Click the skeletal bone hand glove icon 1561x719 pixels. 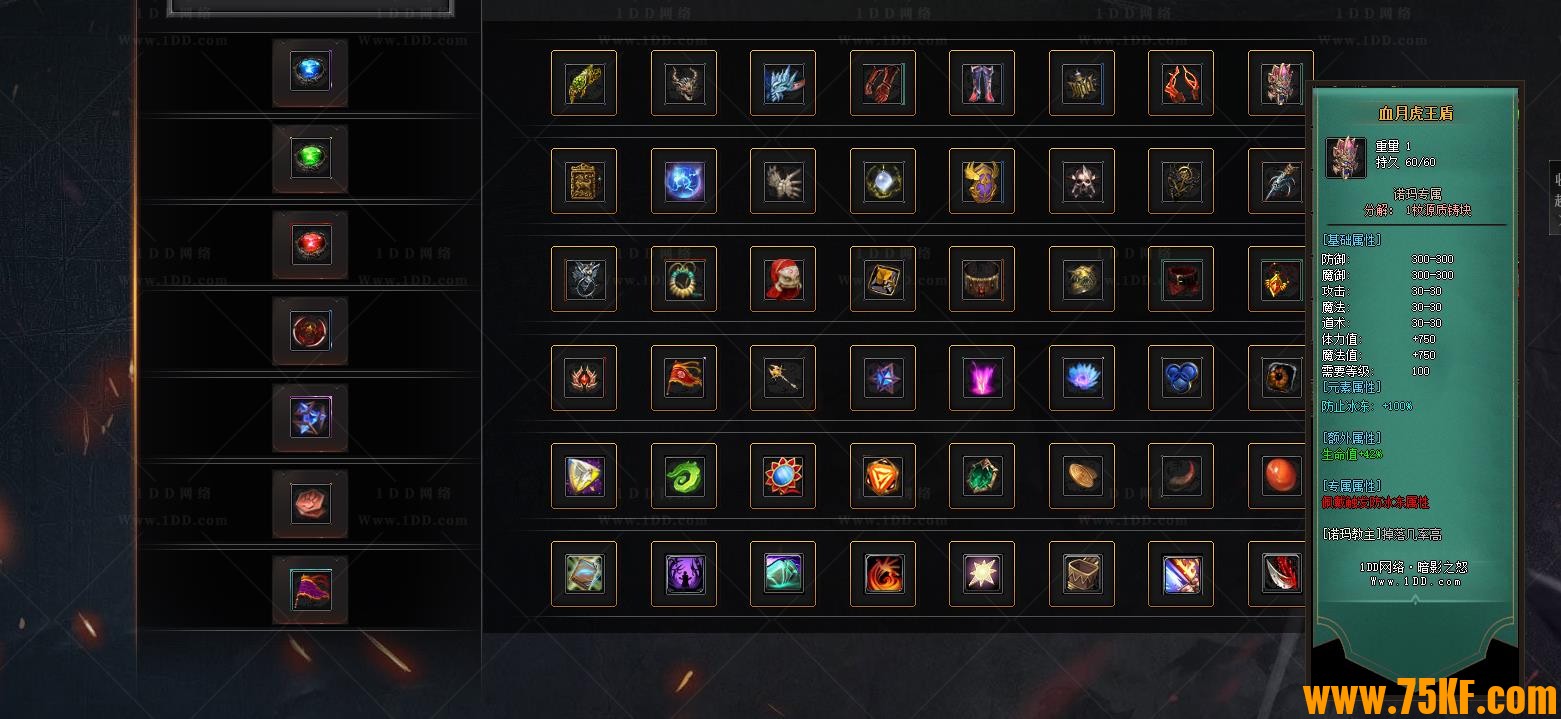(783, 181)
